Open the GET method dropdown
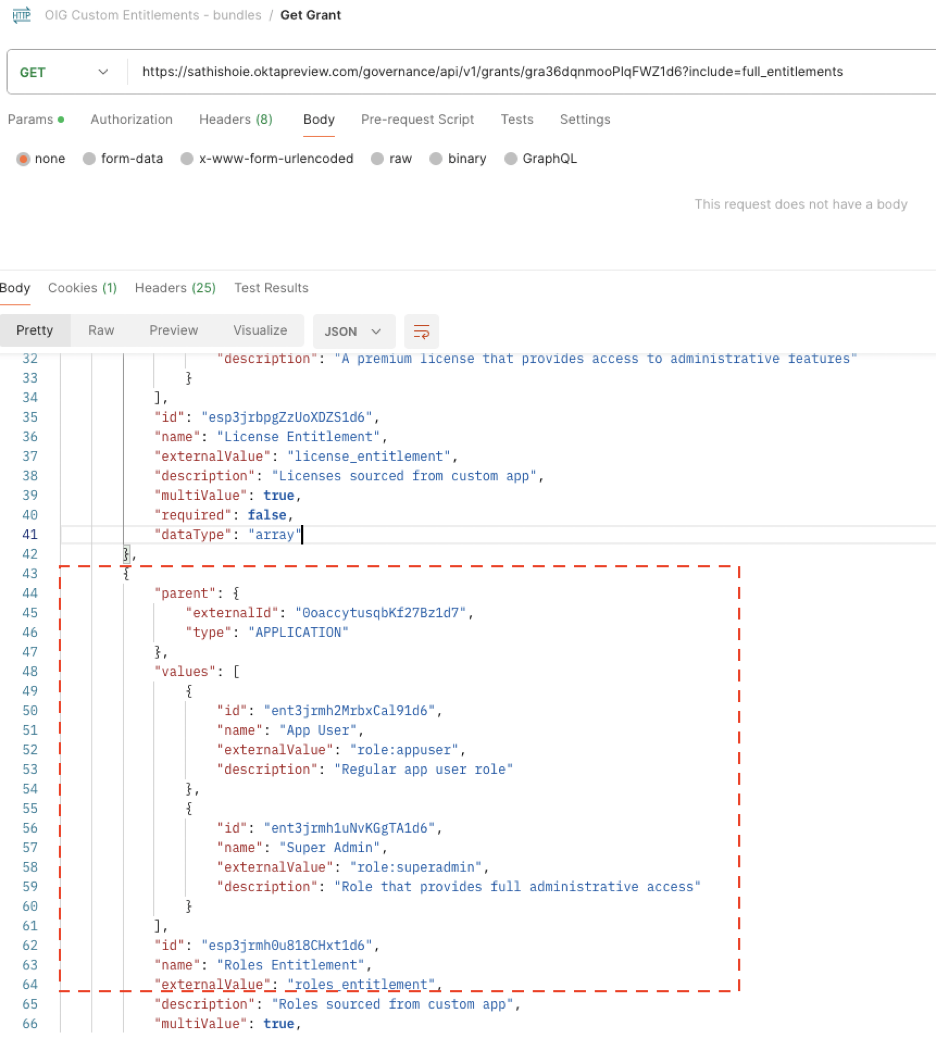The image size is (936, 1038). (x=64, y=72)
